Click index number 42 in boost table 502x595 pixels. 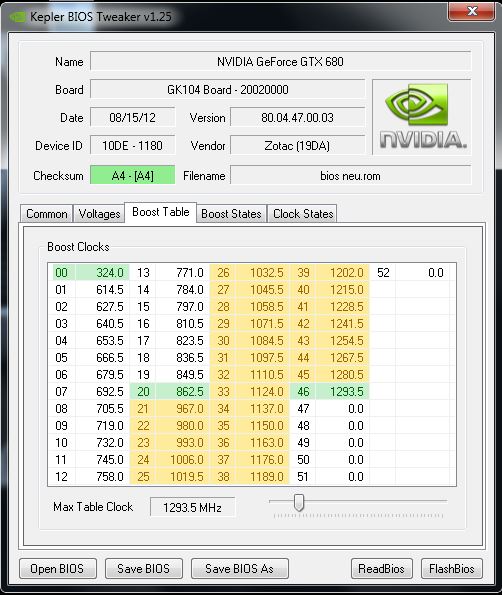(x=303, y=324)
